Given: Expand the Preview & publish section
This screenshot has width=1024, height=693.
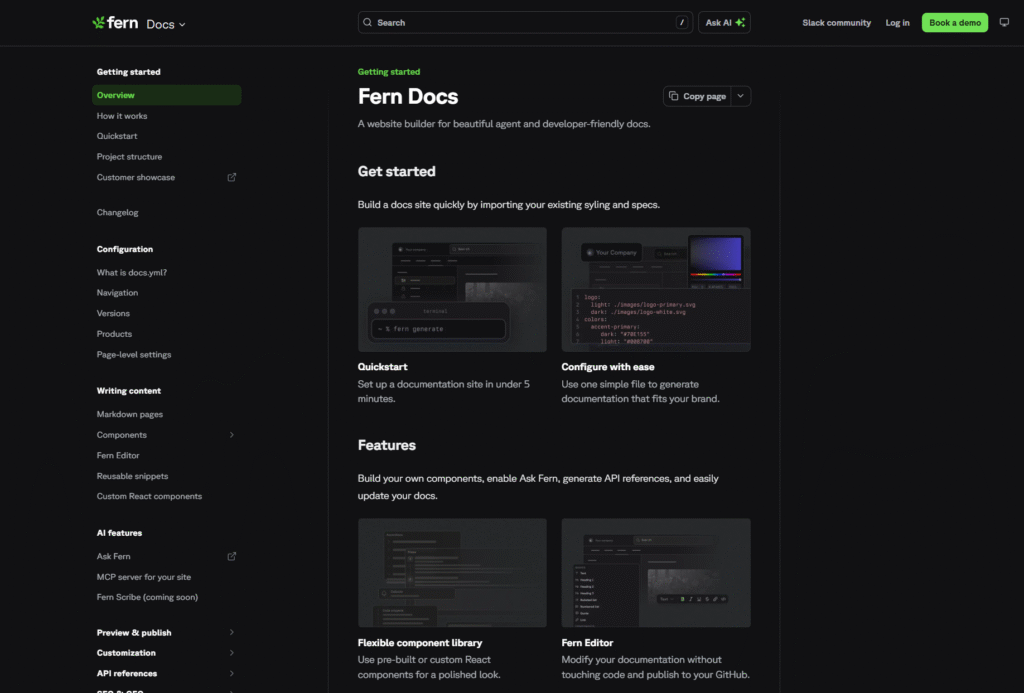Looking at the screenshot, I should pos(232,633).
